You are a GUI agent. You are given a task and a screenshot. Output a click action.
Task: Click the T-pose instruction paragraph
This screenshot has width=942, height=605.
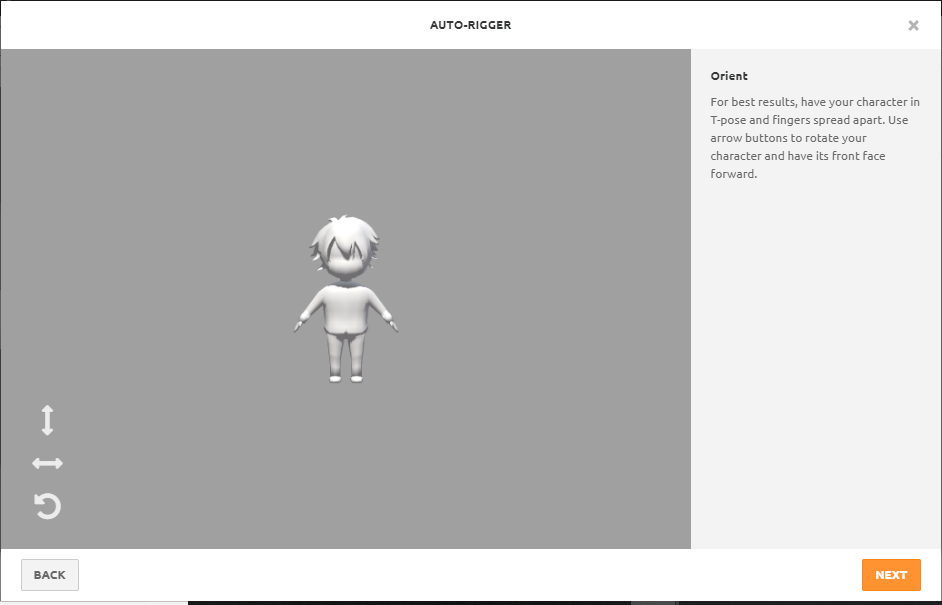[815, 138]
